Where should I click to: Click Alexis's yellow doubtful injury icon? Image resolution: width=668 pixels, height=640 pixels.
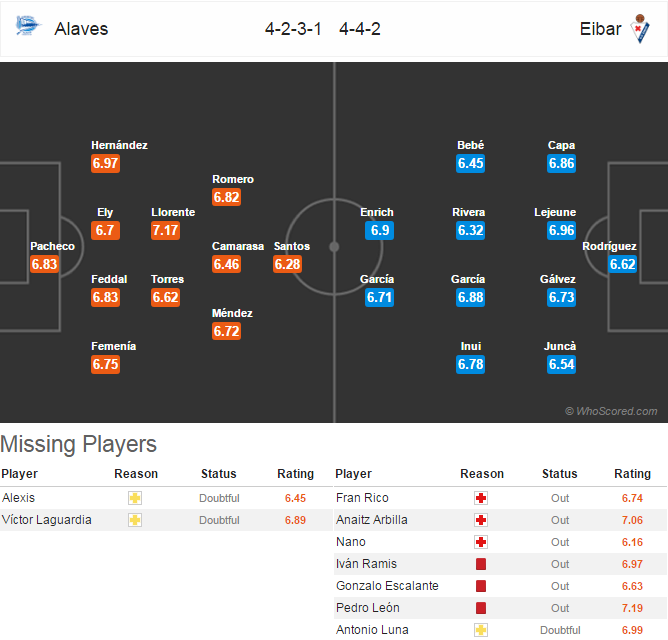(135, 498)
